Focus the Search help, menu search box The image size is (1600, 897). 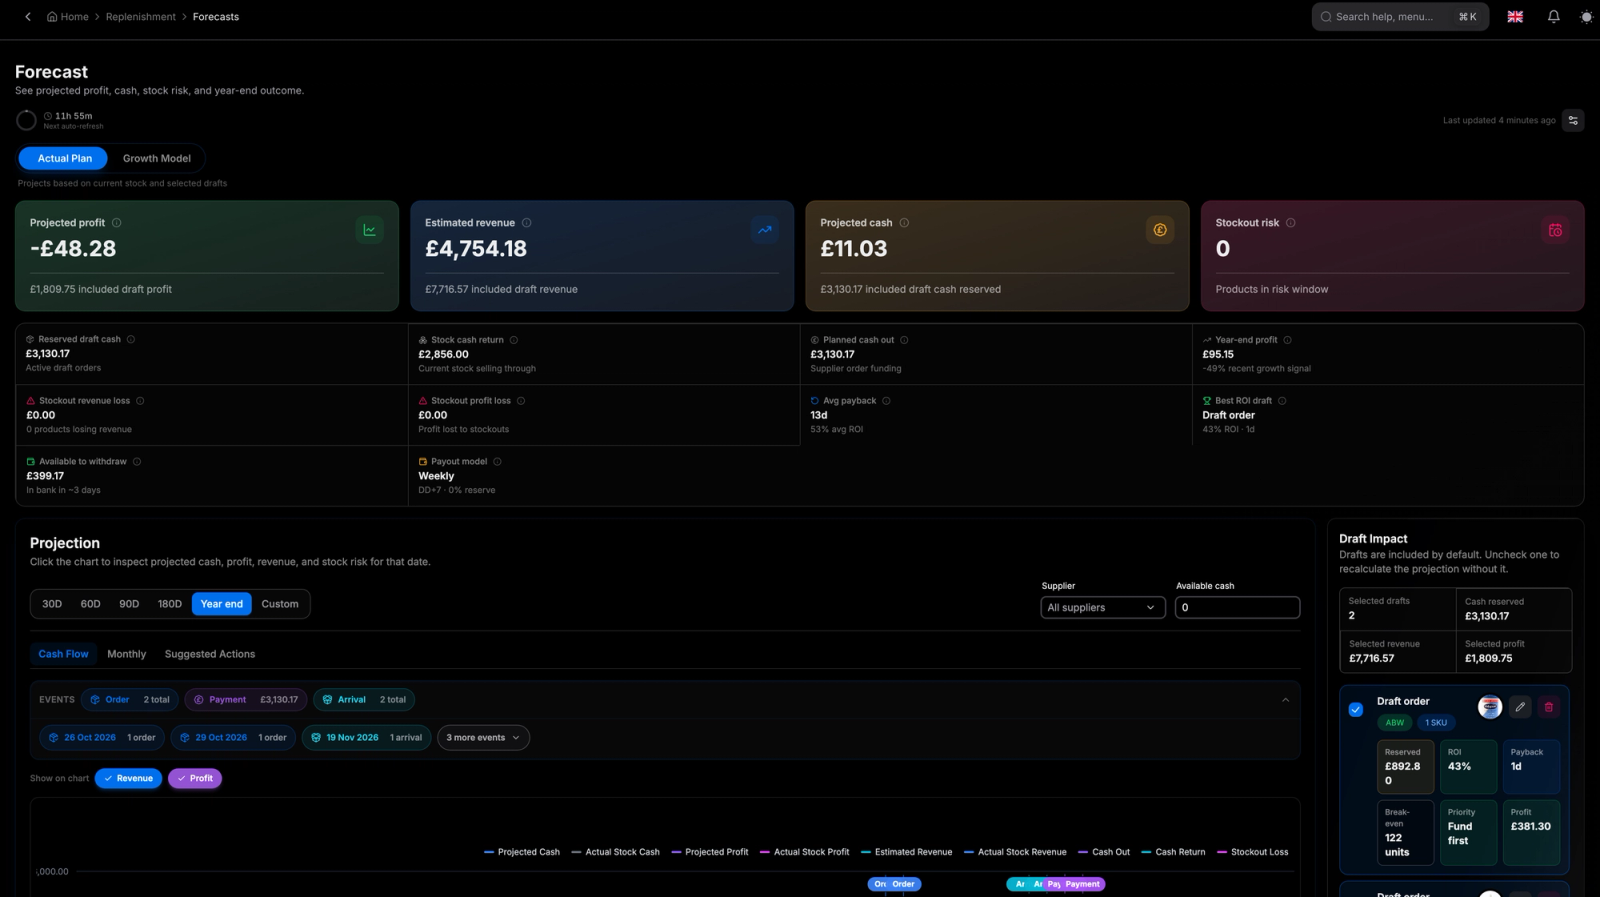(x=1400, y=17)
